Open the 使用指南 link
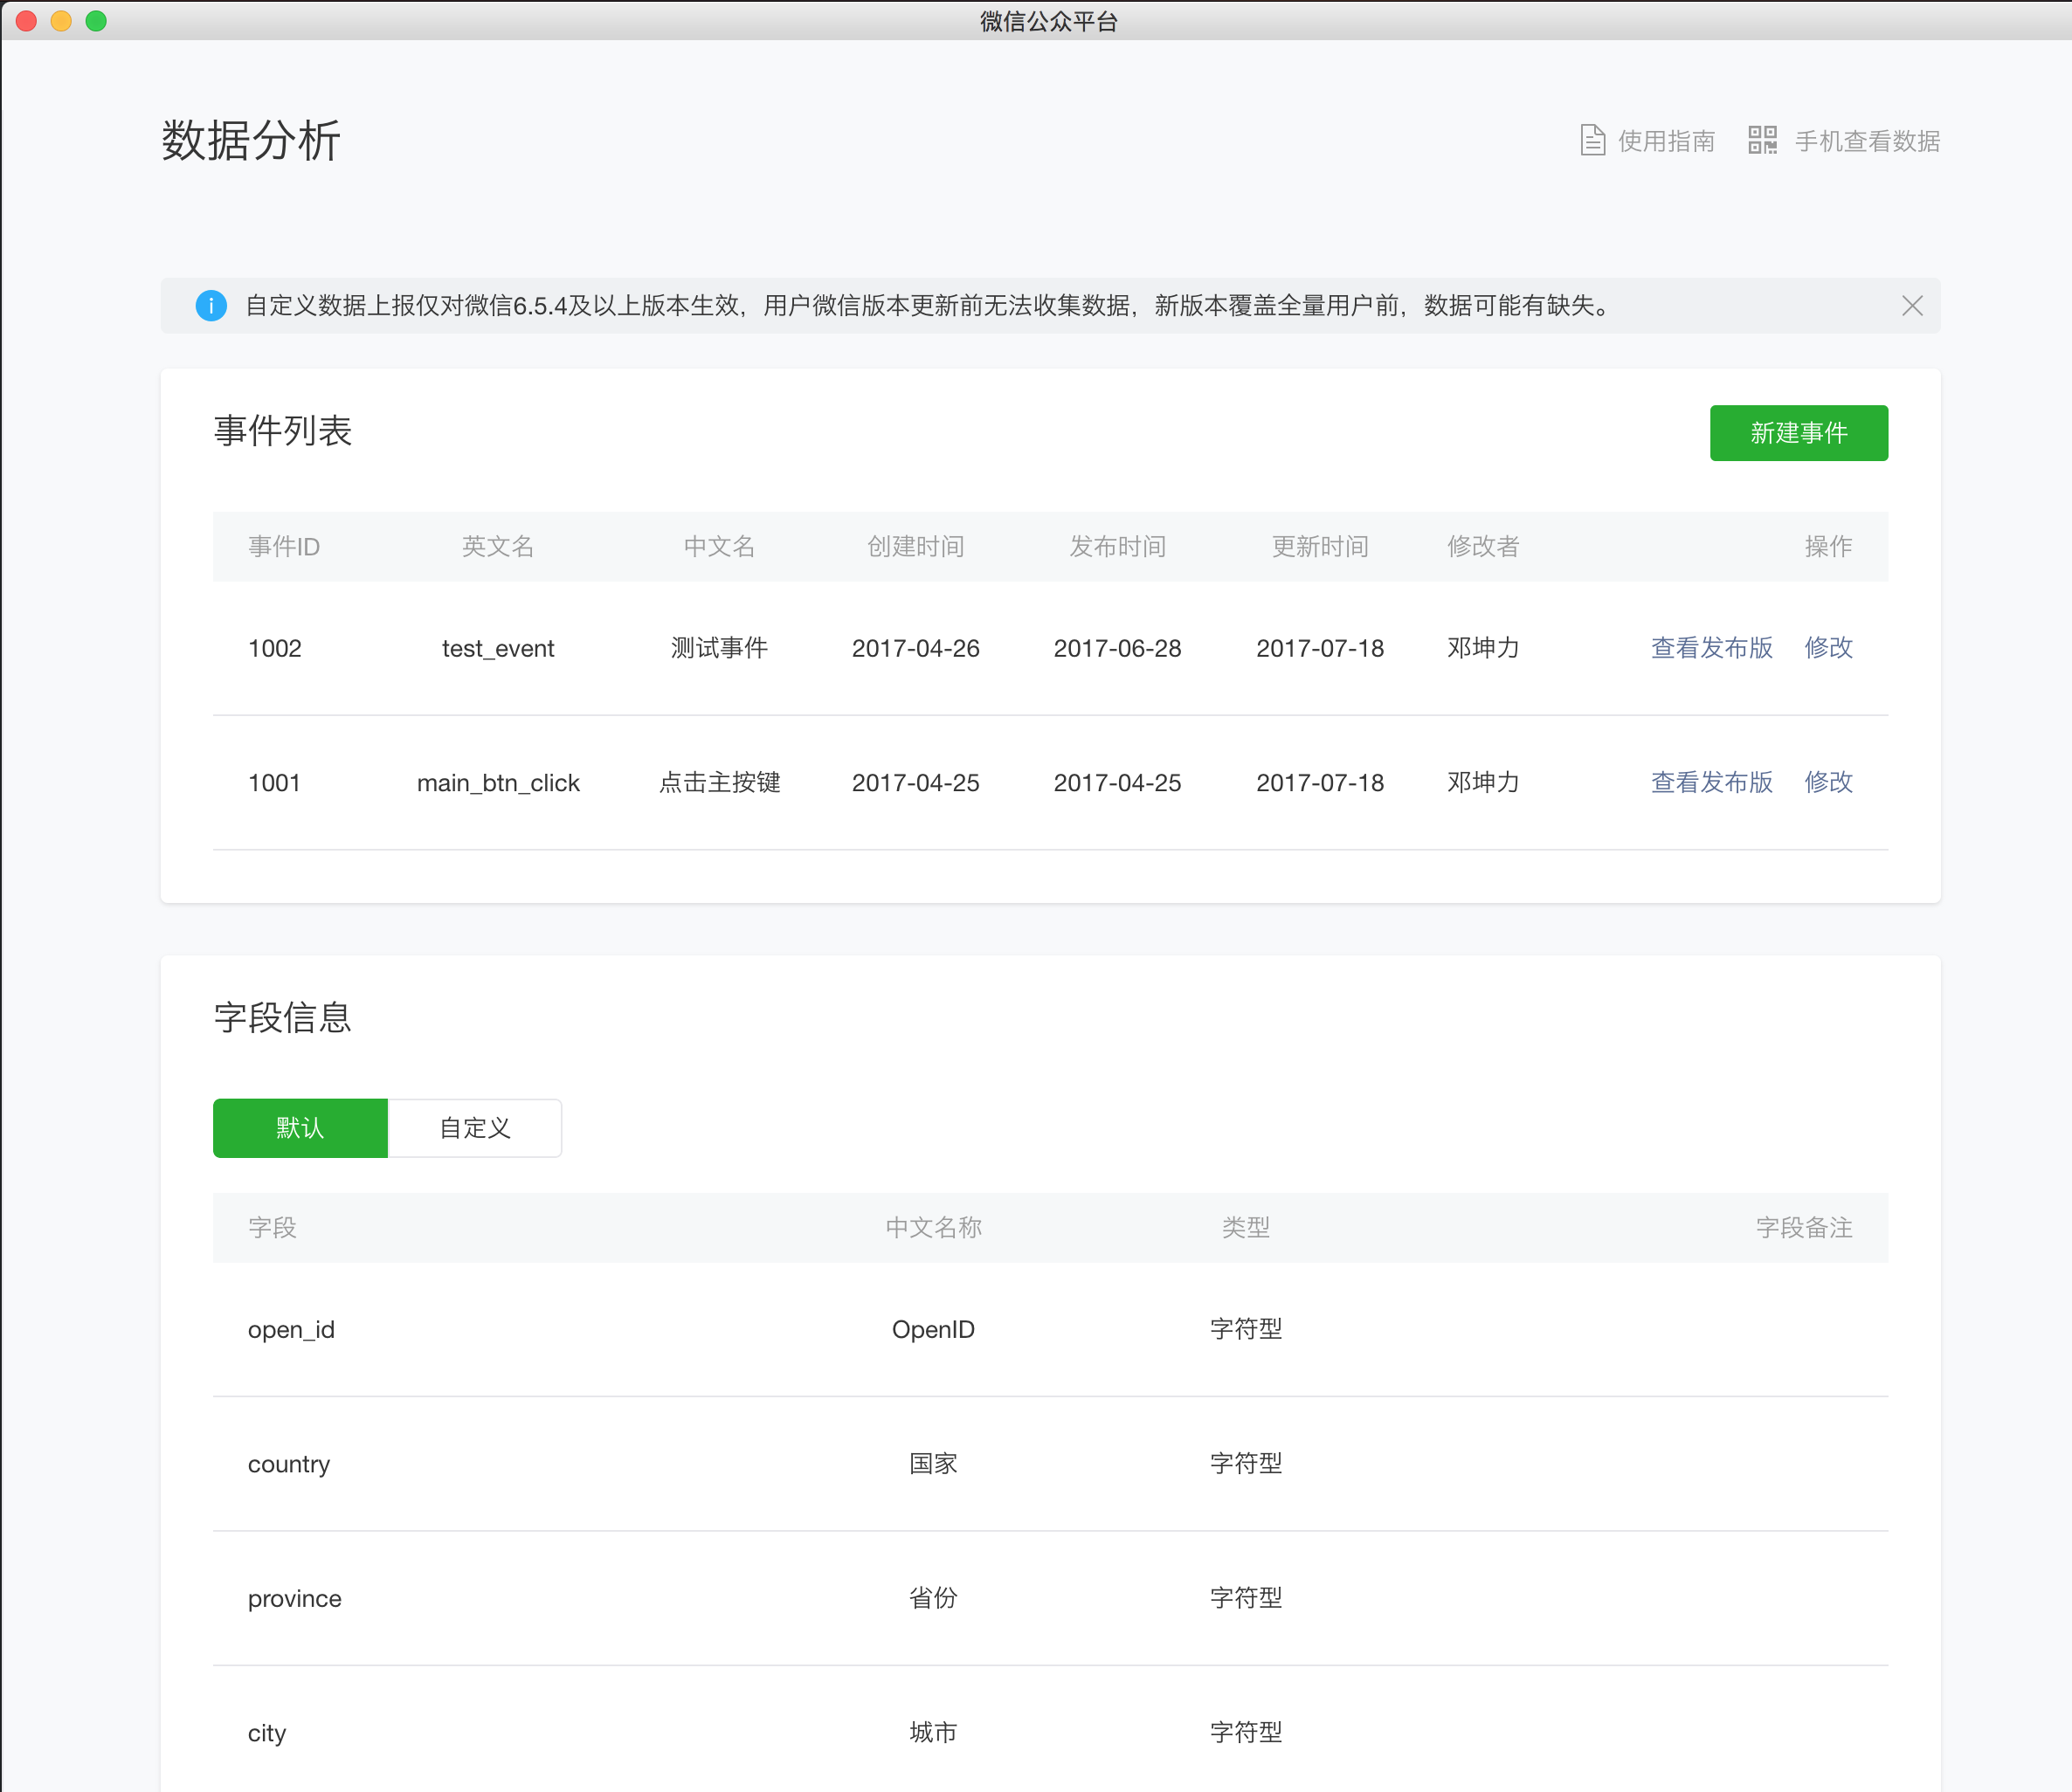The height and width of the screenshot is (1792, 2072). point(1666,141)
